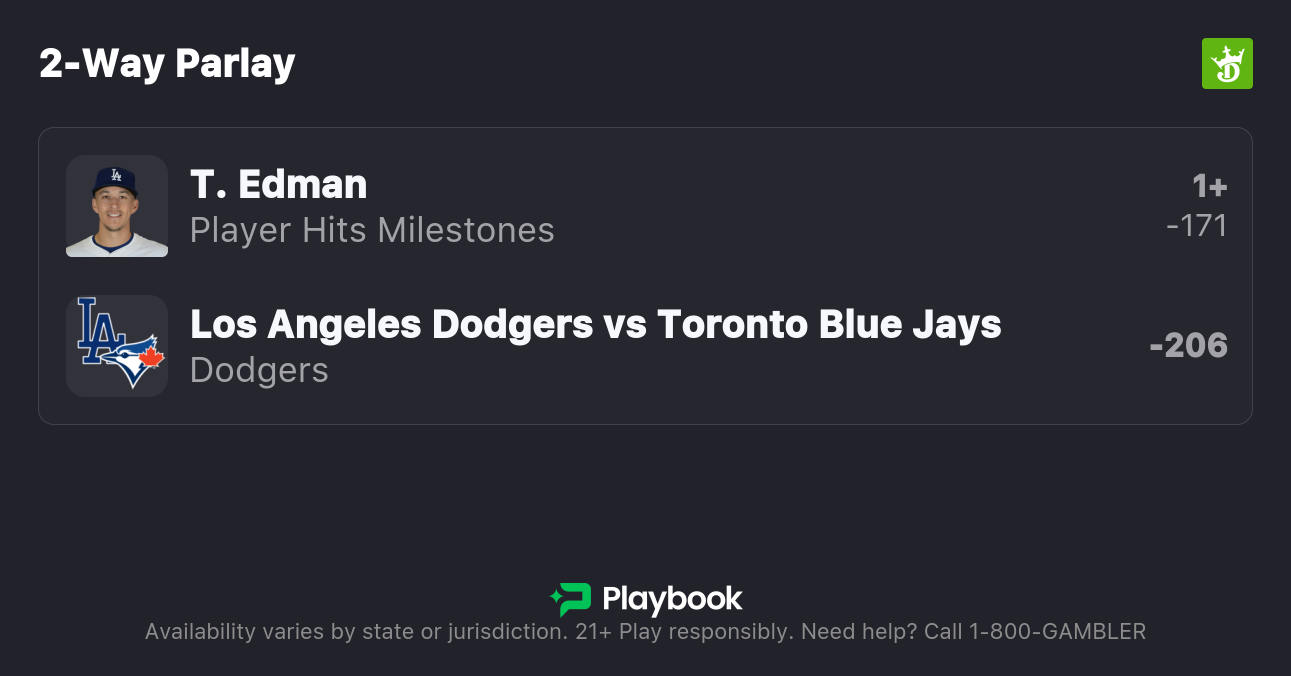Click the Player Hits Milestones label
Viewport: 1291px width, 676px height.
372,230
